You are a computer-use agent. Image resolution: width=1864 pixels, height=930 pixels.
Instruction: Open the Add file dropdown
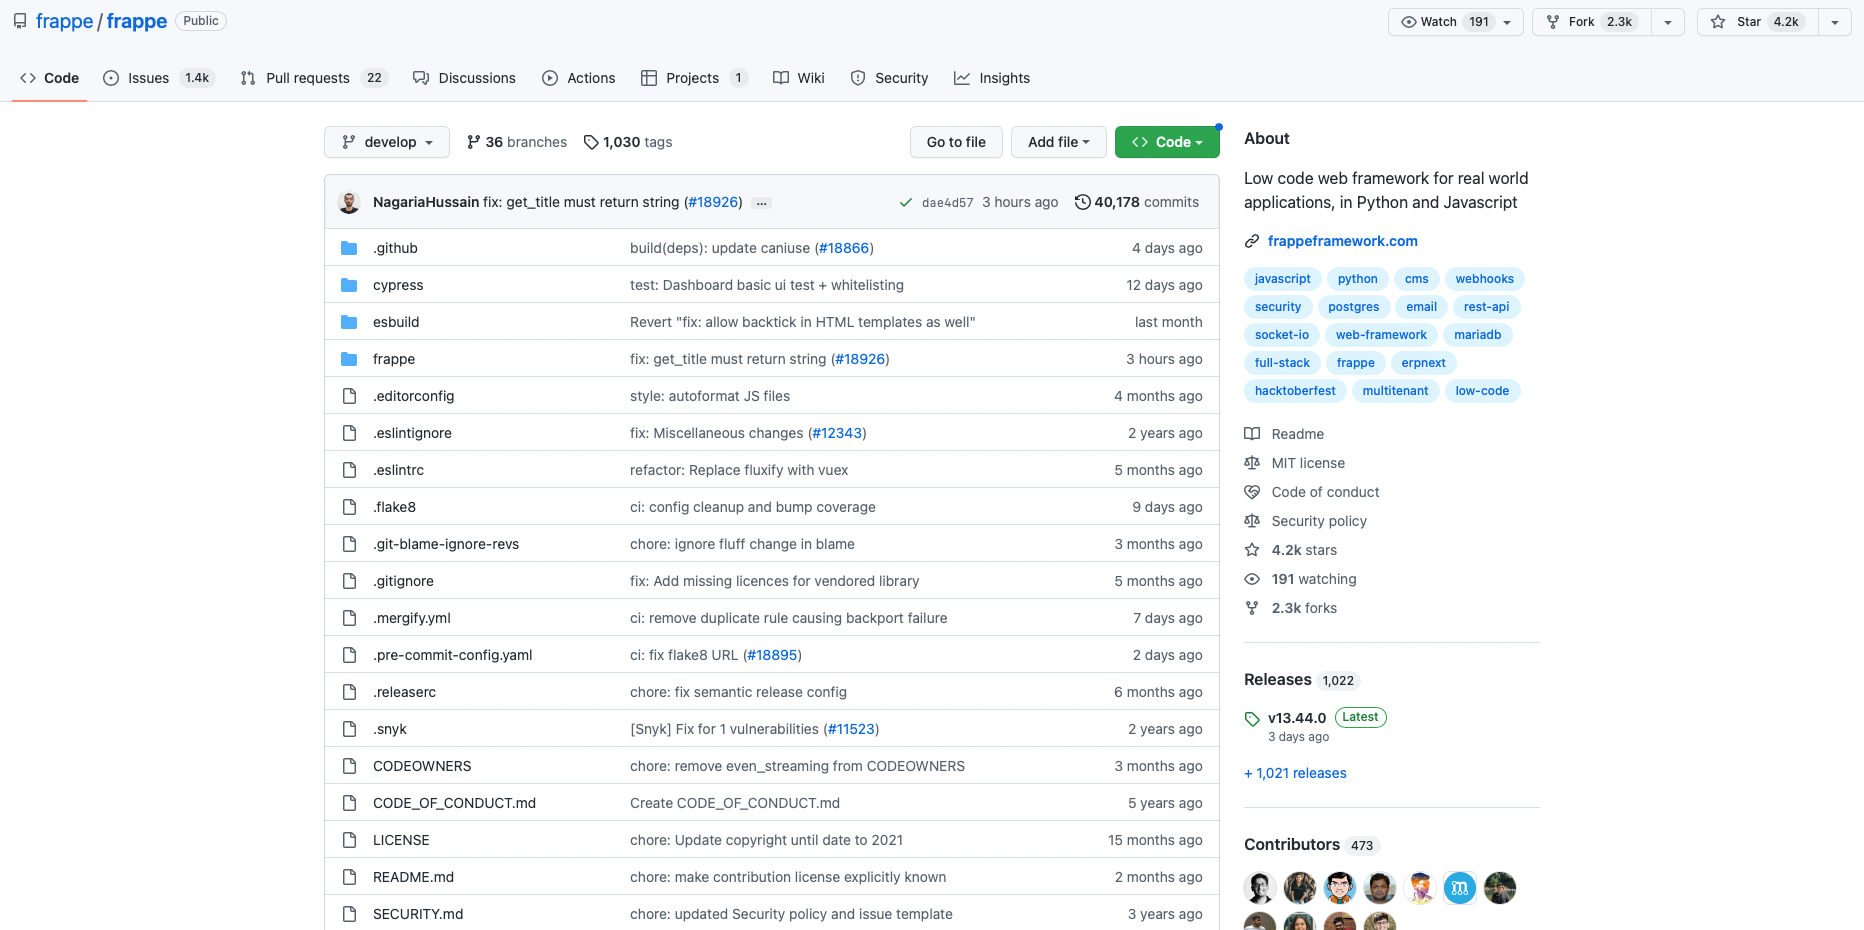click(x=1058, y=142)
